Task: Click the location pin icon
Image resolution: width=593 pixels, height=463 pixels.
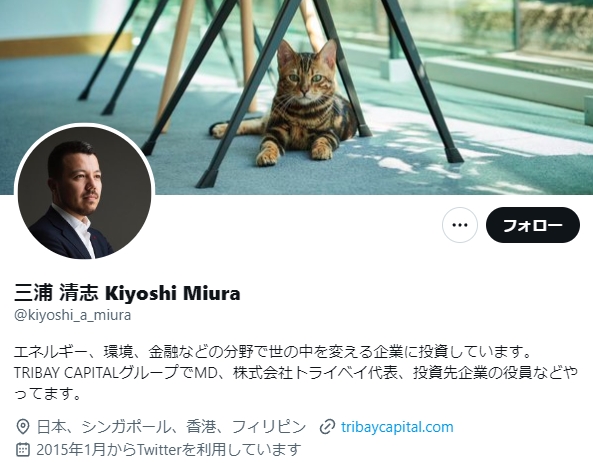Action: pyautogui.click(x=23, y=427)
